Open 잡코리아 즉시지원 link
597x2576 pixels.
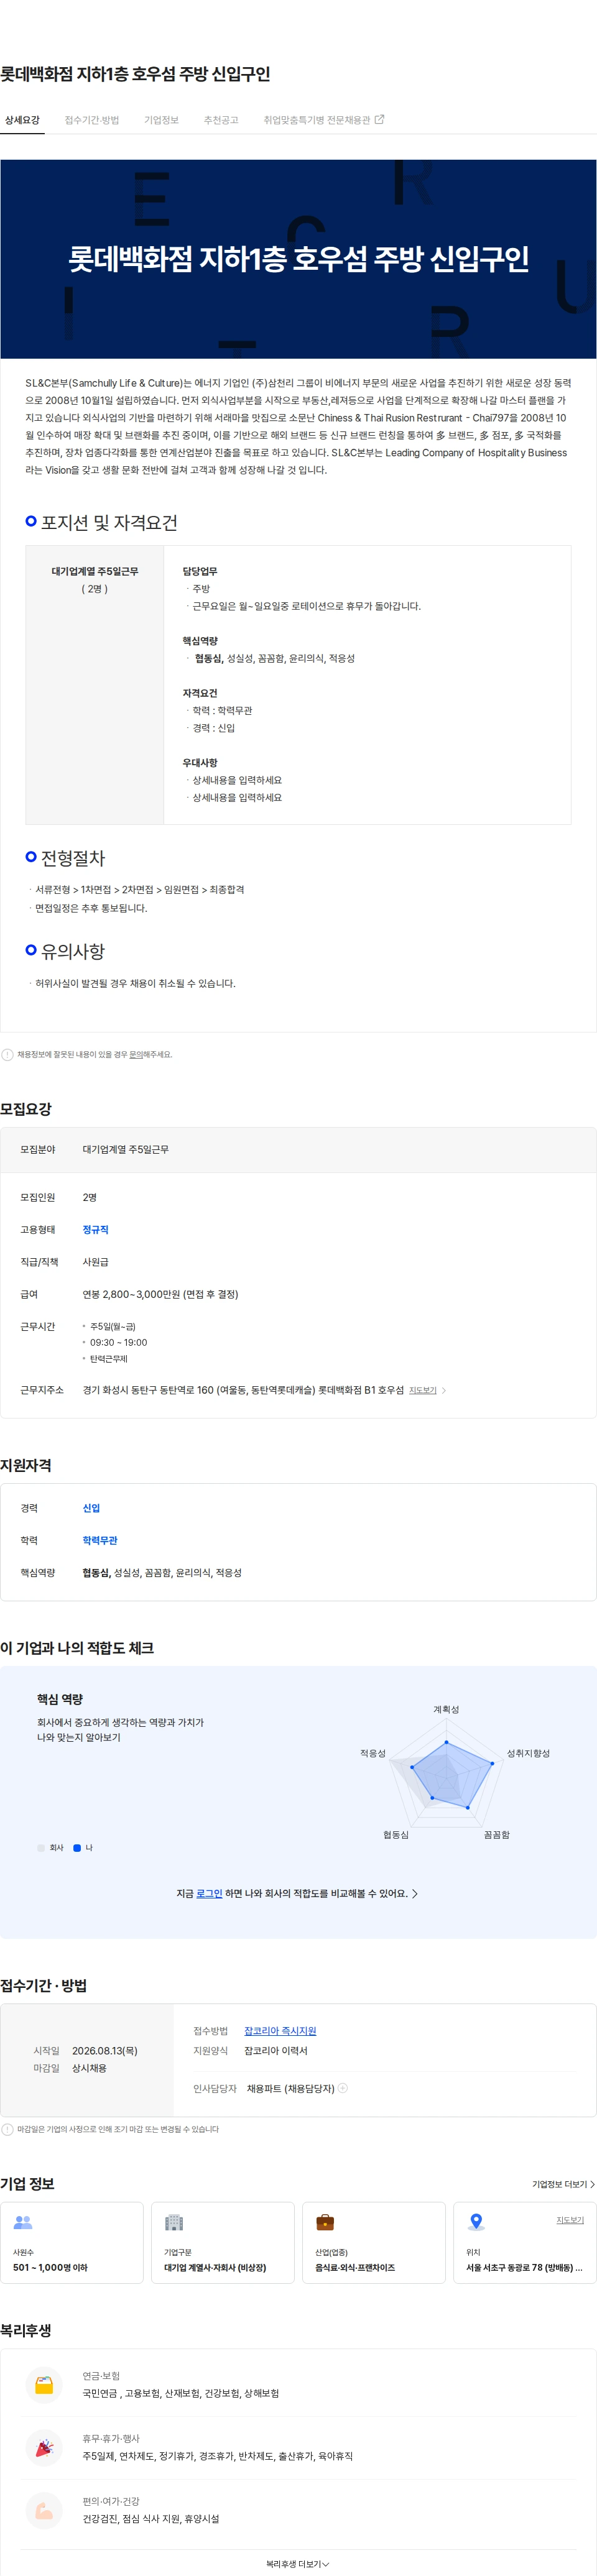(x=280, y=2030)
